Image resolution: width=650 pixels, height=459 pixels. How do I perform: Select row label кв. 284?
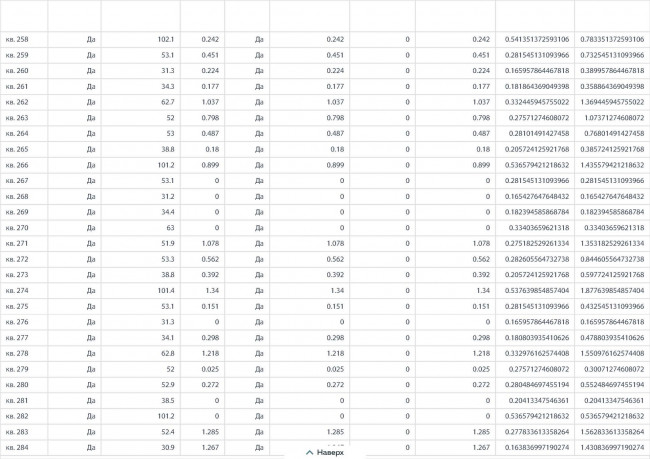coord(17,447)
